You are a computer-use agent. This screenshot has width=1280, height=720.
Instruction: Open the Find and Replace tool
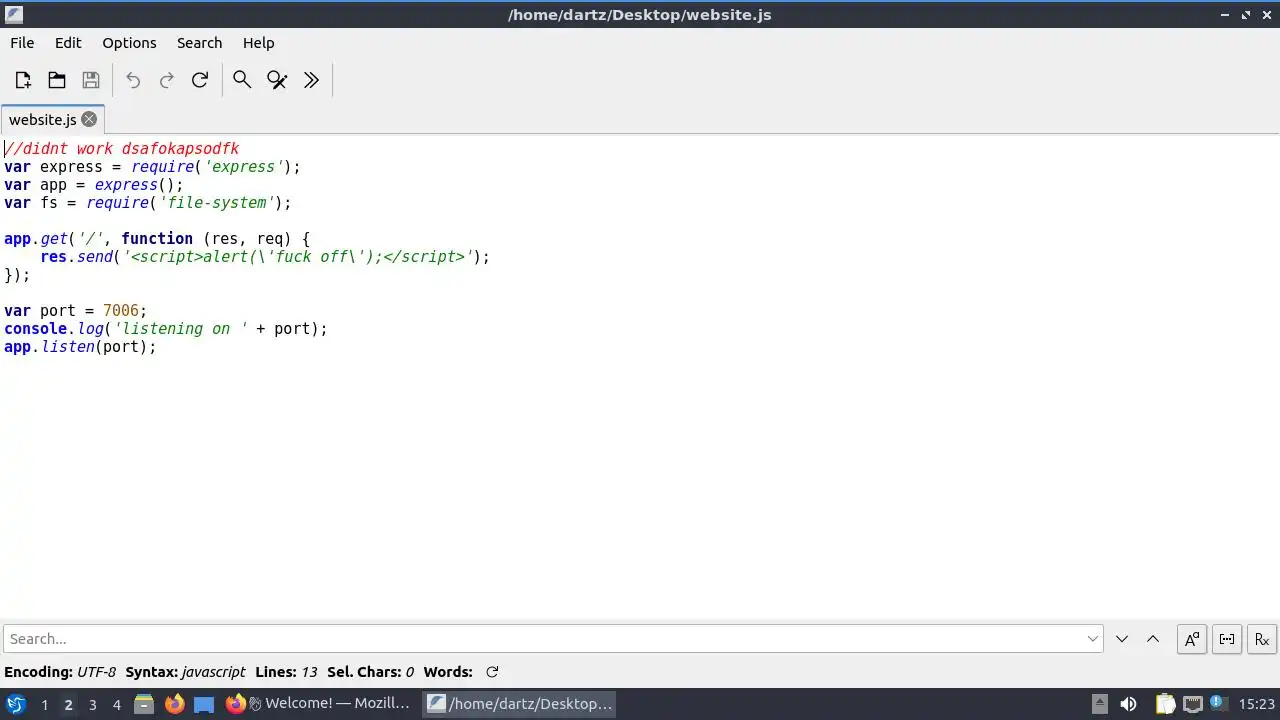tap(277, 80)
